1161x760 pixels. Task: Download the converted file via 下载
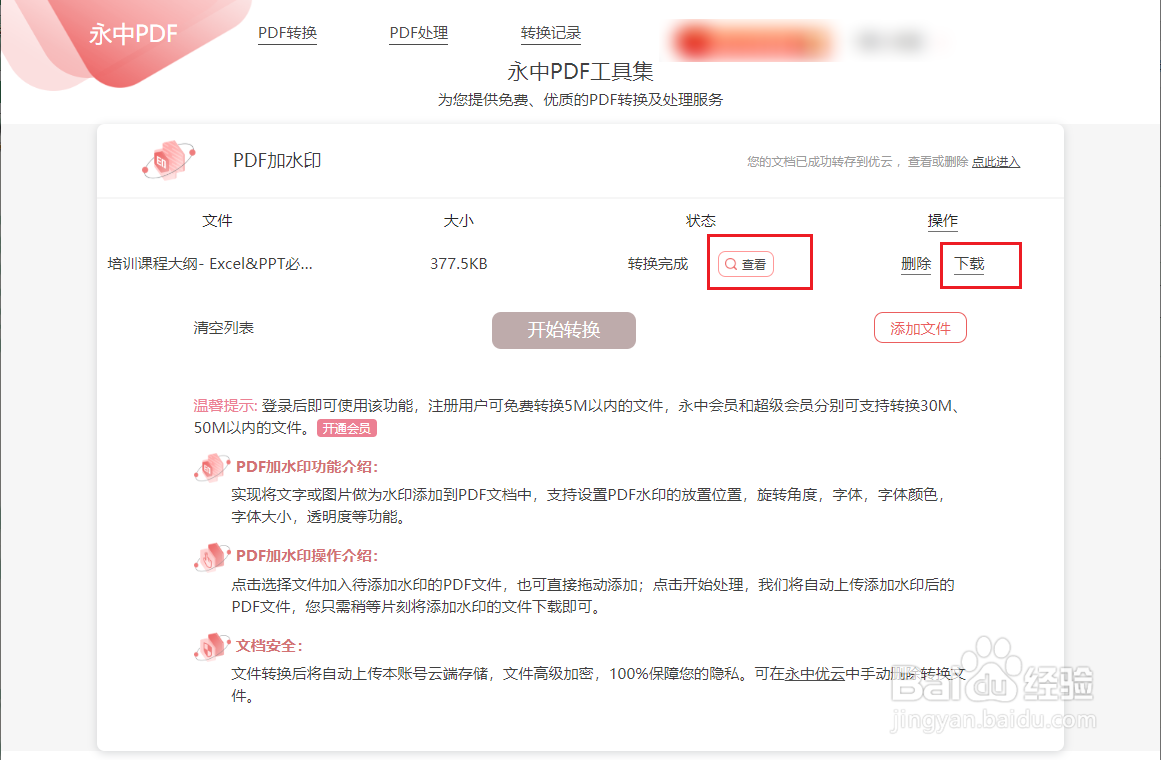click(968, 264)
